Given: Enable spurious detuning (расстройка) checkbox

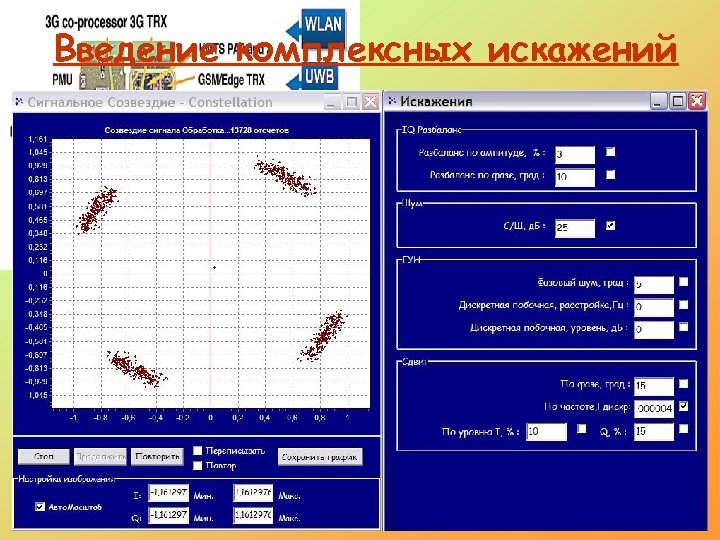Looking at the screenshot, I should click(683, 304).
